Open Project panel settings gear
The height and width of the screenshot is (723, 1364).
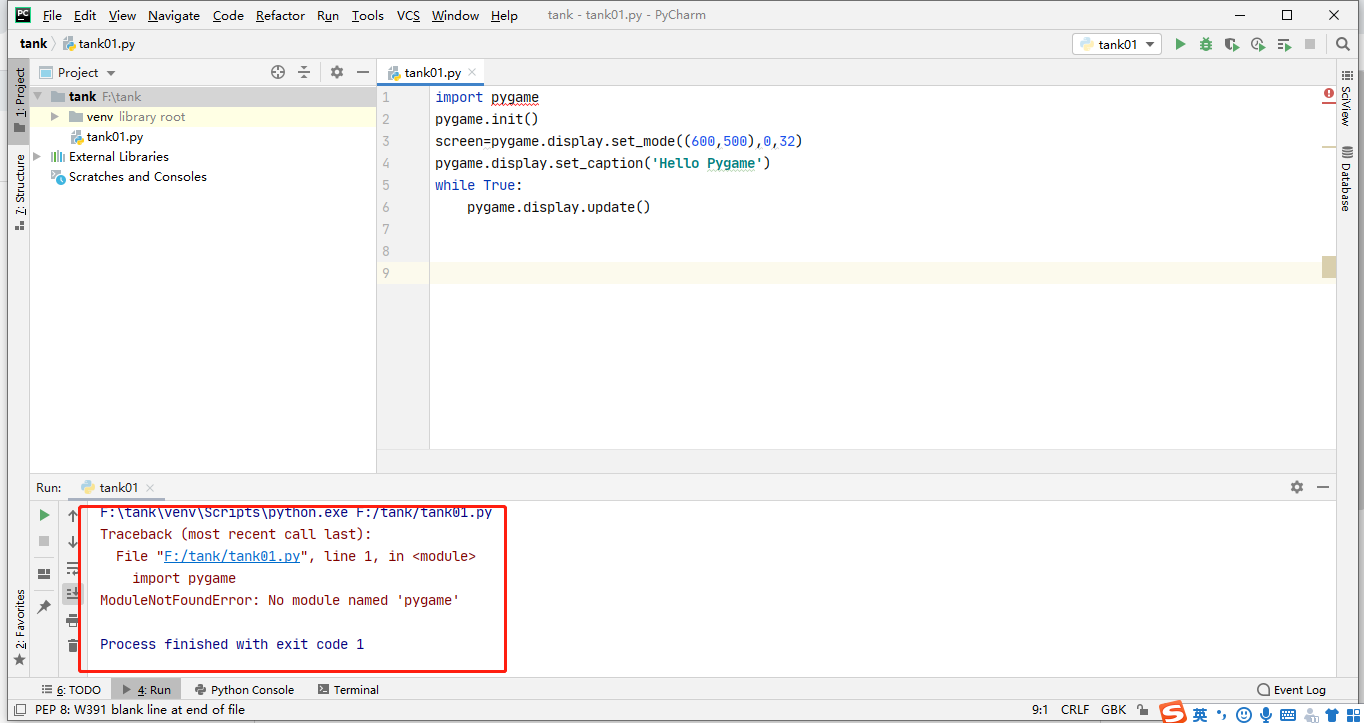(337, 72)
